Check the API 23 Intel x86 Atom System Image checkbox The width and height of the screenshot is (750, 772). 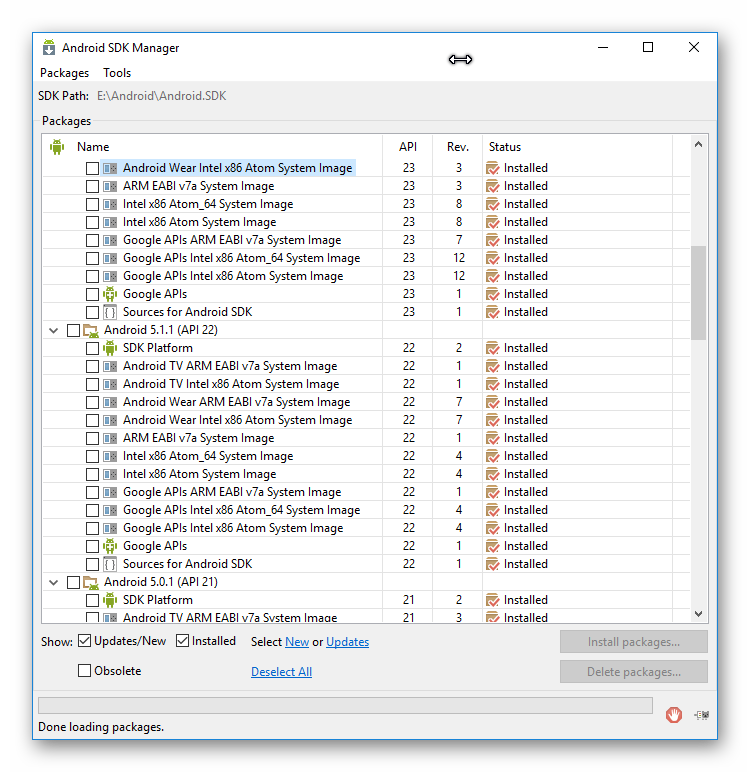(x=92, y=223)
